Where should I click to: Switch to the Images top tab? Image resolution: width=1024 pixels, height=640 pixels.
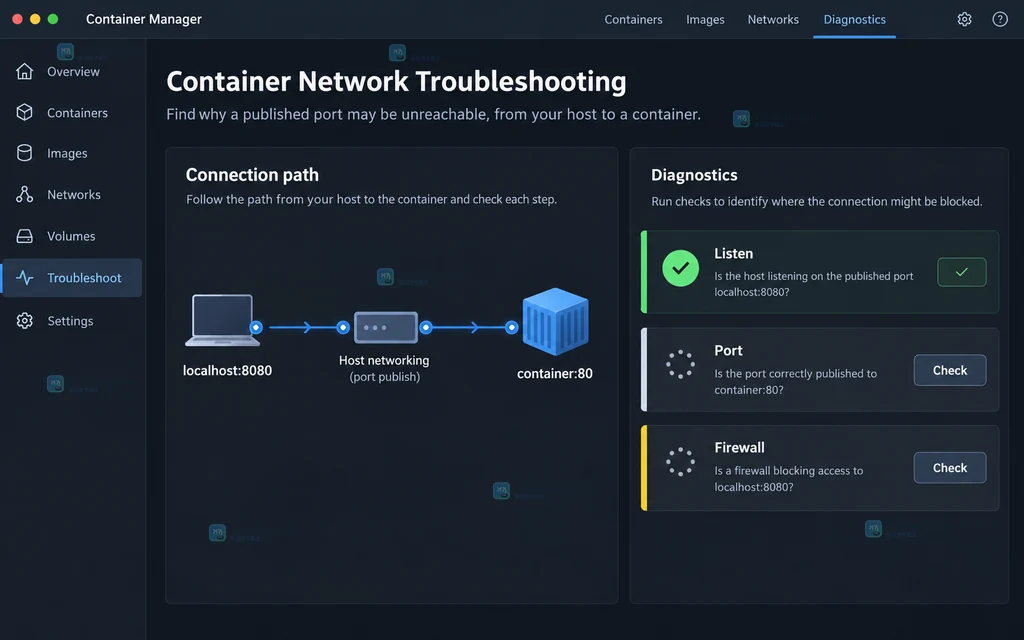coord(705,20)
